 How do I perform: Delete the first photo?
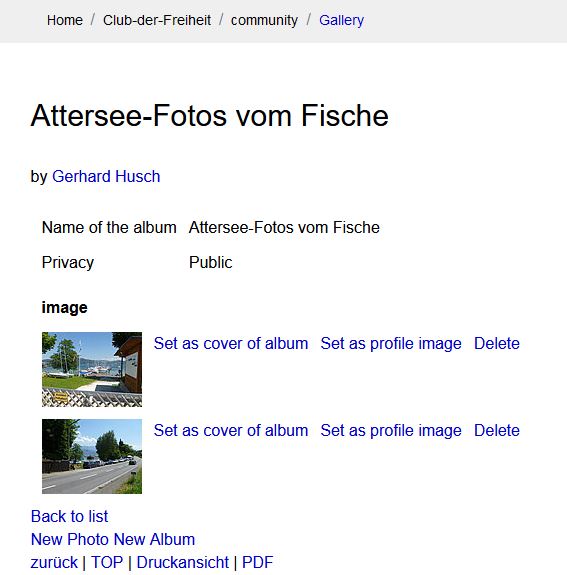(497, 344)
